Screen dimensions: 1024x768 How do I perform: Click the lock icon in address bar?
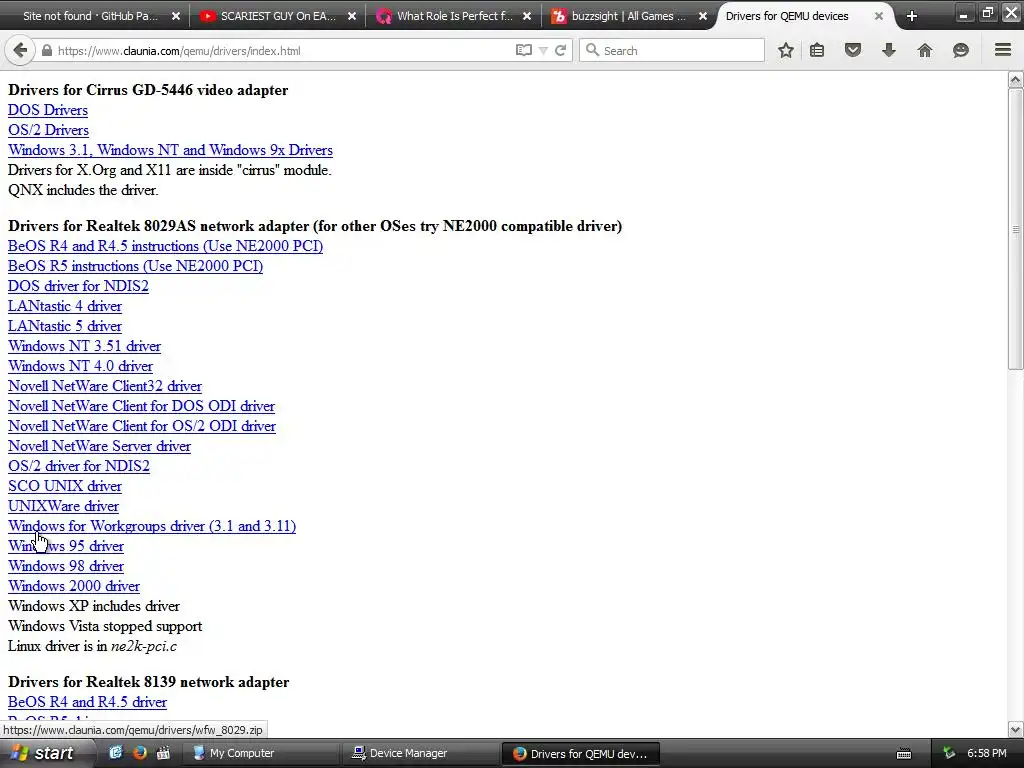(x=47, y=50)
